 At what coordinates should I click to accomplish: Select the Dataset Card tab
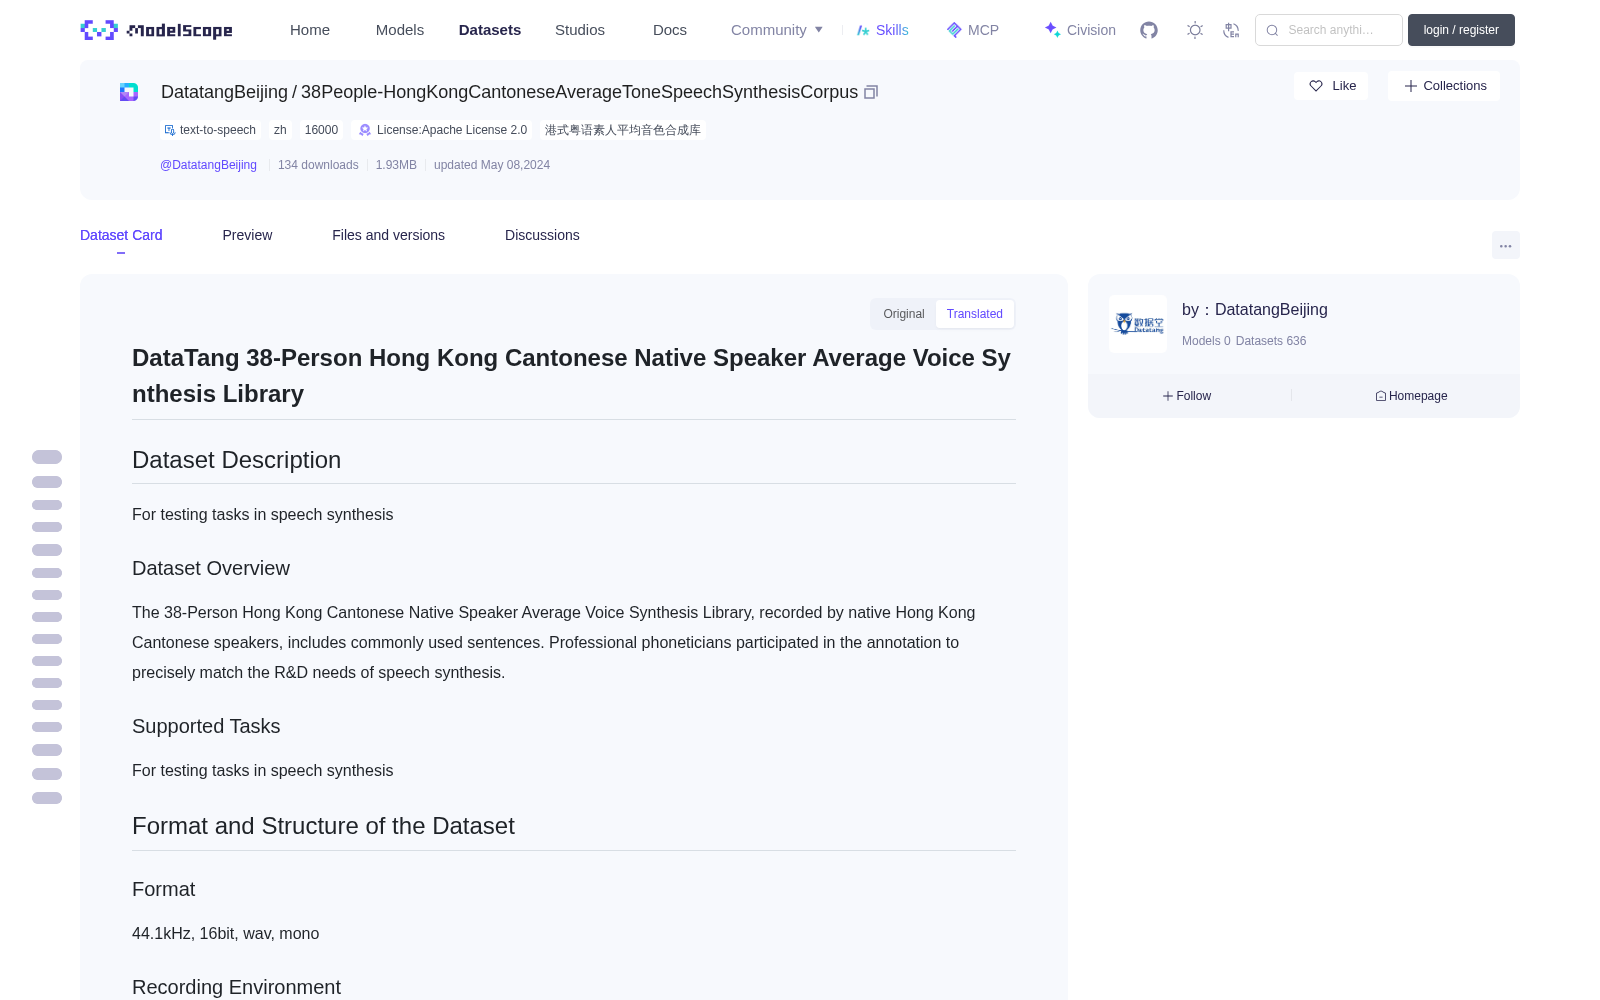(x=121, y=235)
